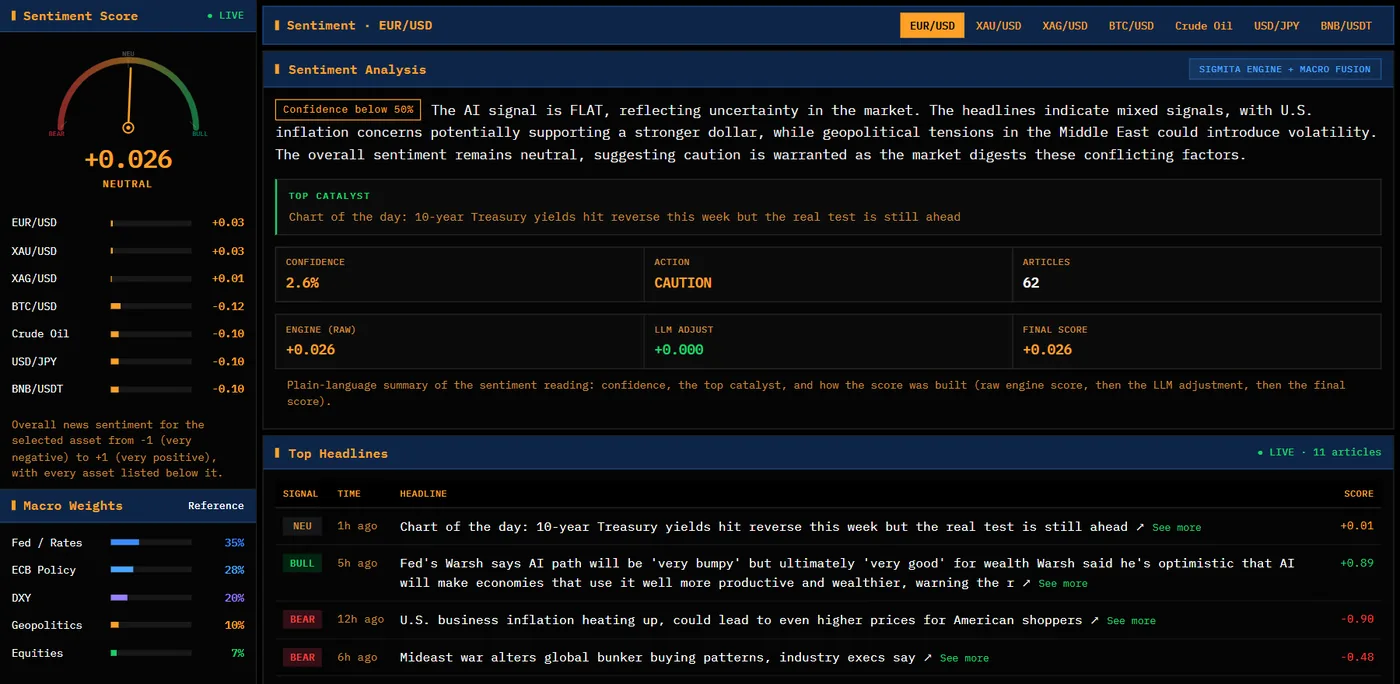Click the ARTICLES 62 card
This screenshot has height=684, width=1400.
tap(1197, 273)
